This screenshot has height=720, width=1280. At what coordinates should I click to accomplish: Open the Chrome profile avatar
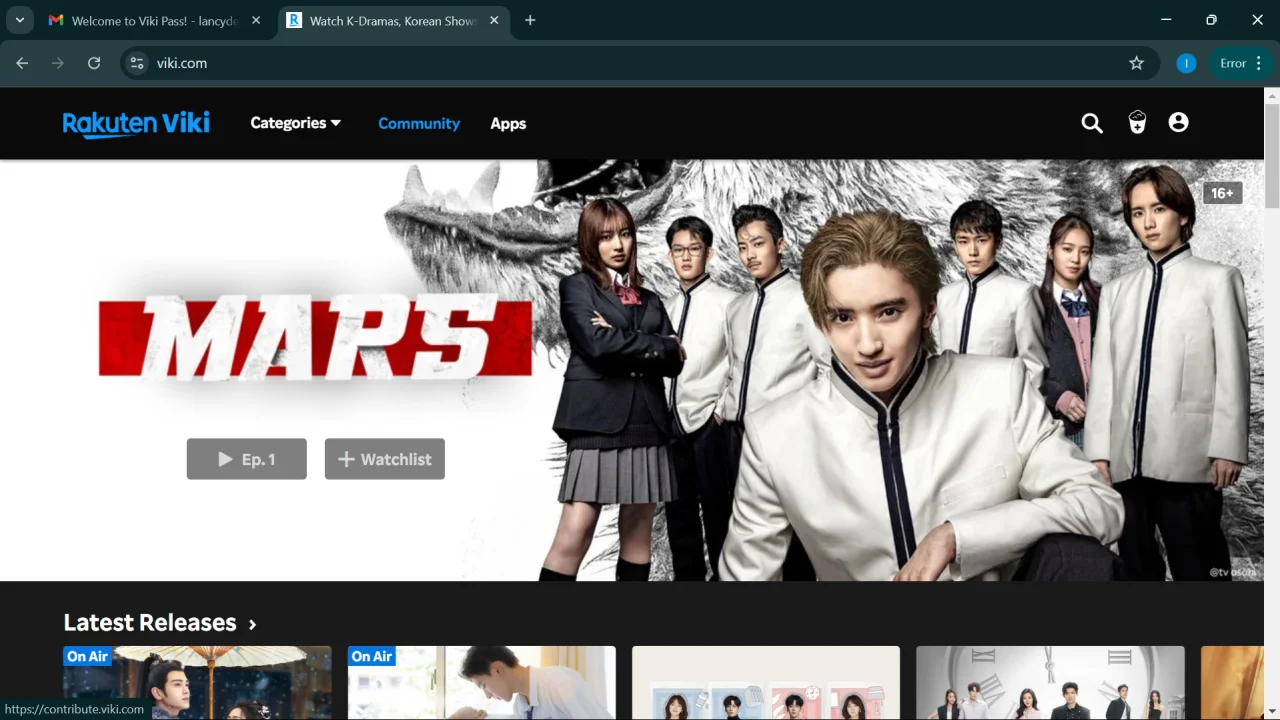pyautogui.click(x=1186, y=63)
